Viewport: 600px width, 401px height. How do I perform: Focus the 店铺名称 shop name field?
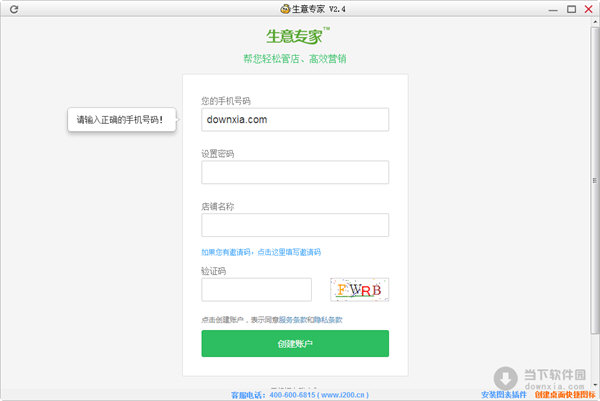coord(295,225)
